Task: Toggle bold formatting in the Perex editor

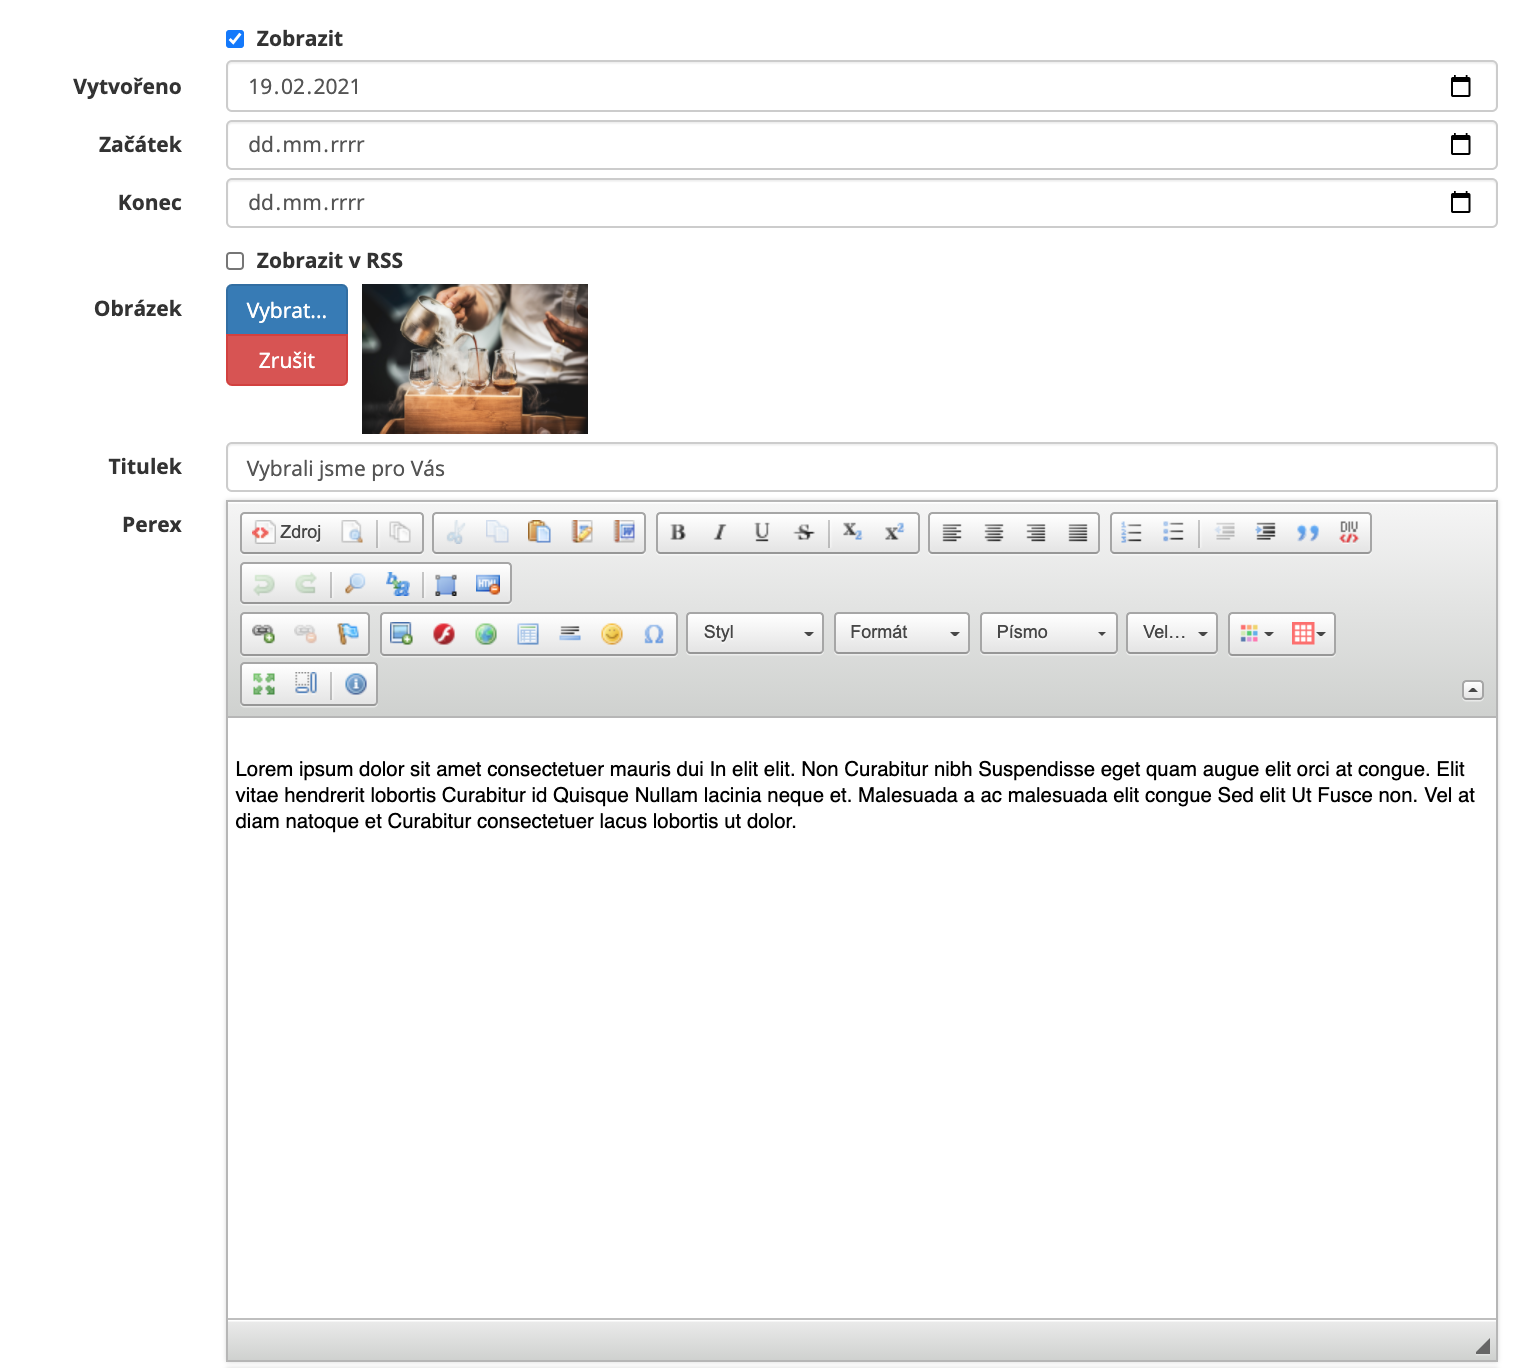Action: pyautogui.click(x=678, y=533)
